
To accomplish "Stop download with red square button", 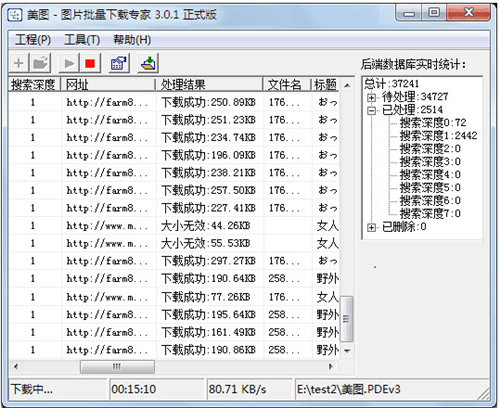I will coord(90,63).
